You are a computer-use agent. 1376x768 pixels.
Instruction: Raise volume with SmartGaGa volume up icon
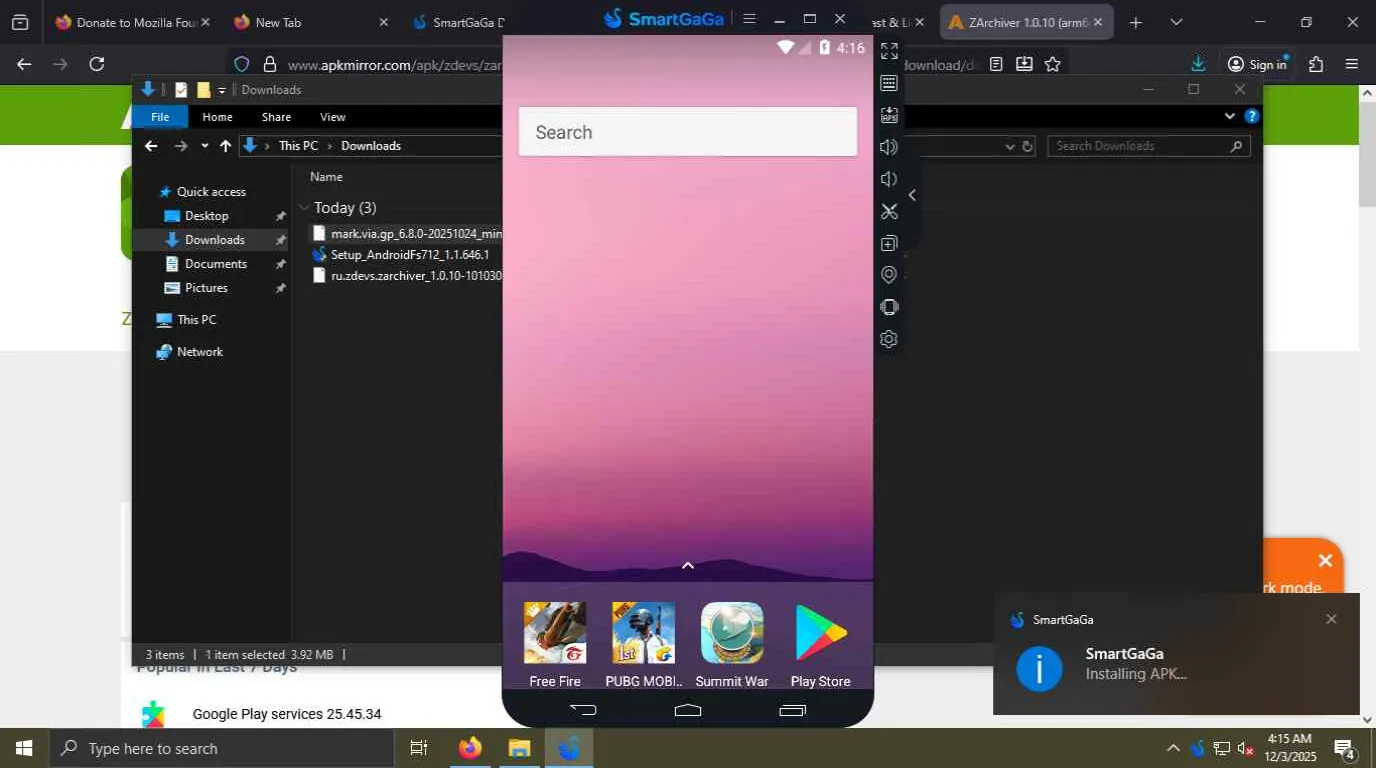889,147
